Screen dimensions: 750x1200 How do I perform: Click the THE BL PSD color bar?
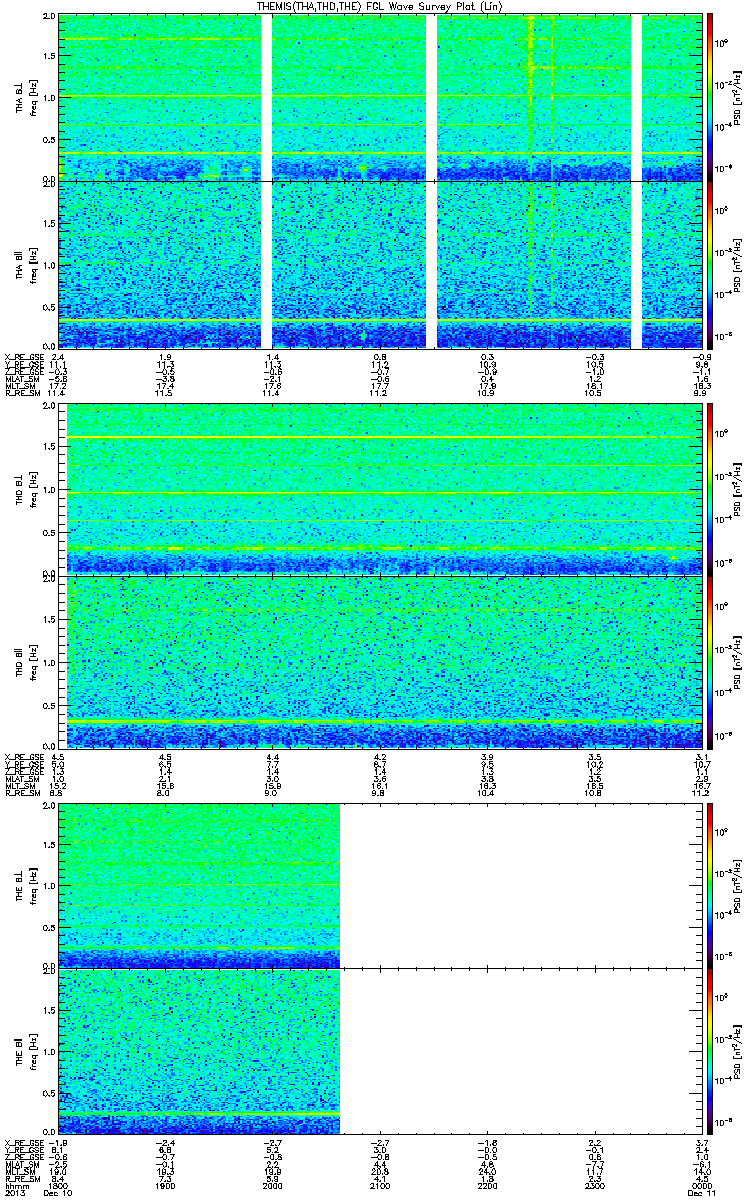710,885
